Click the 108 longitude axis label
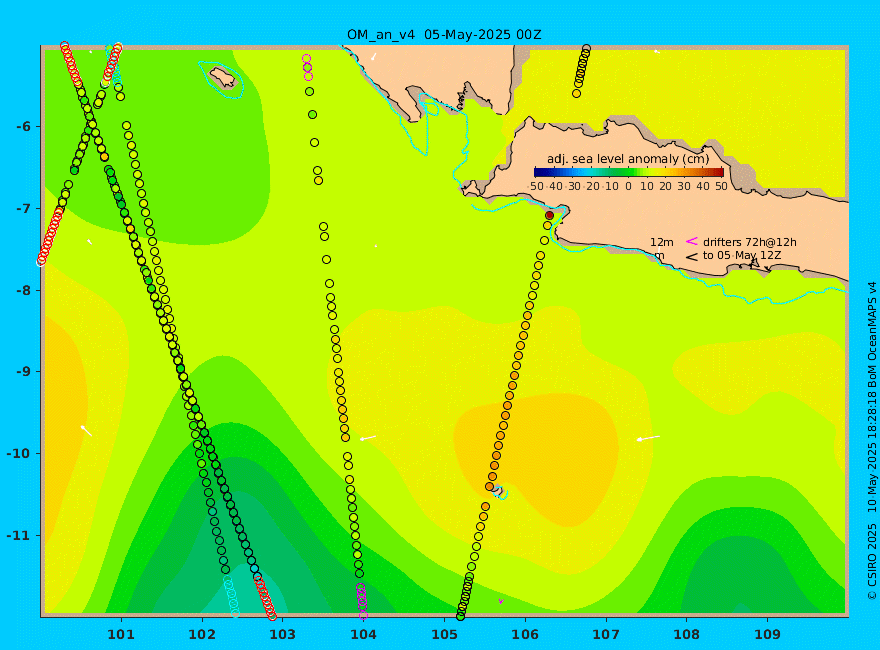Screen dimensions: 880x650 tap(686, 635)
